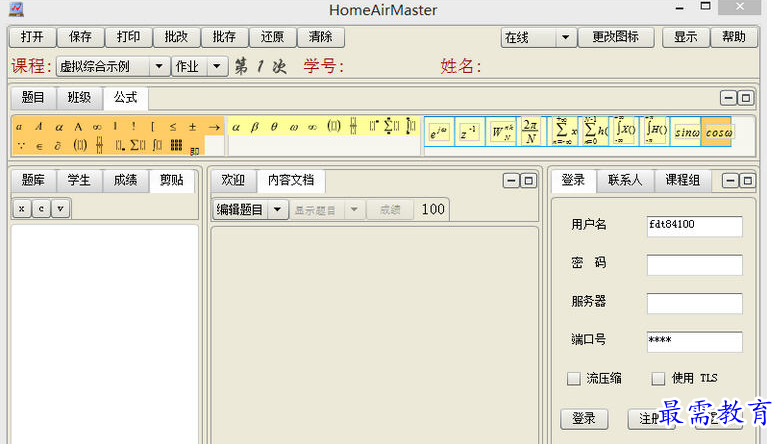Click the 批存 button
This screenshot has height=444, width=780.
point(224,37)
